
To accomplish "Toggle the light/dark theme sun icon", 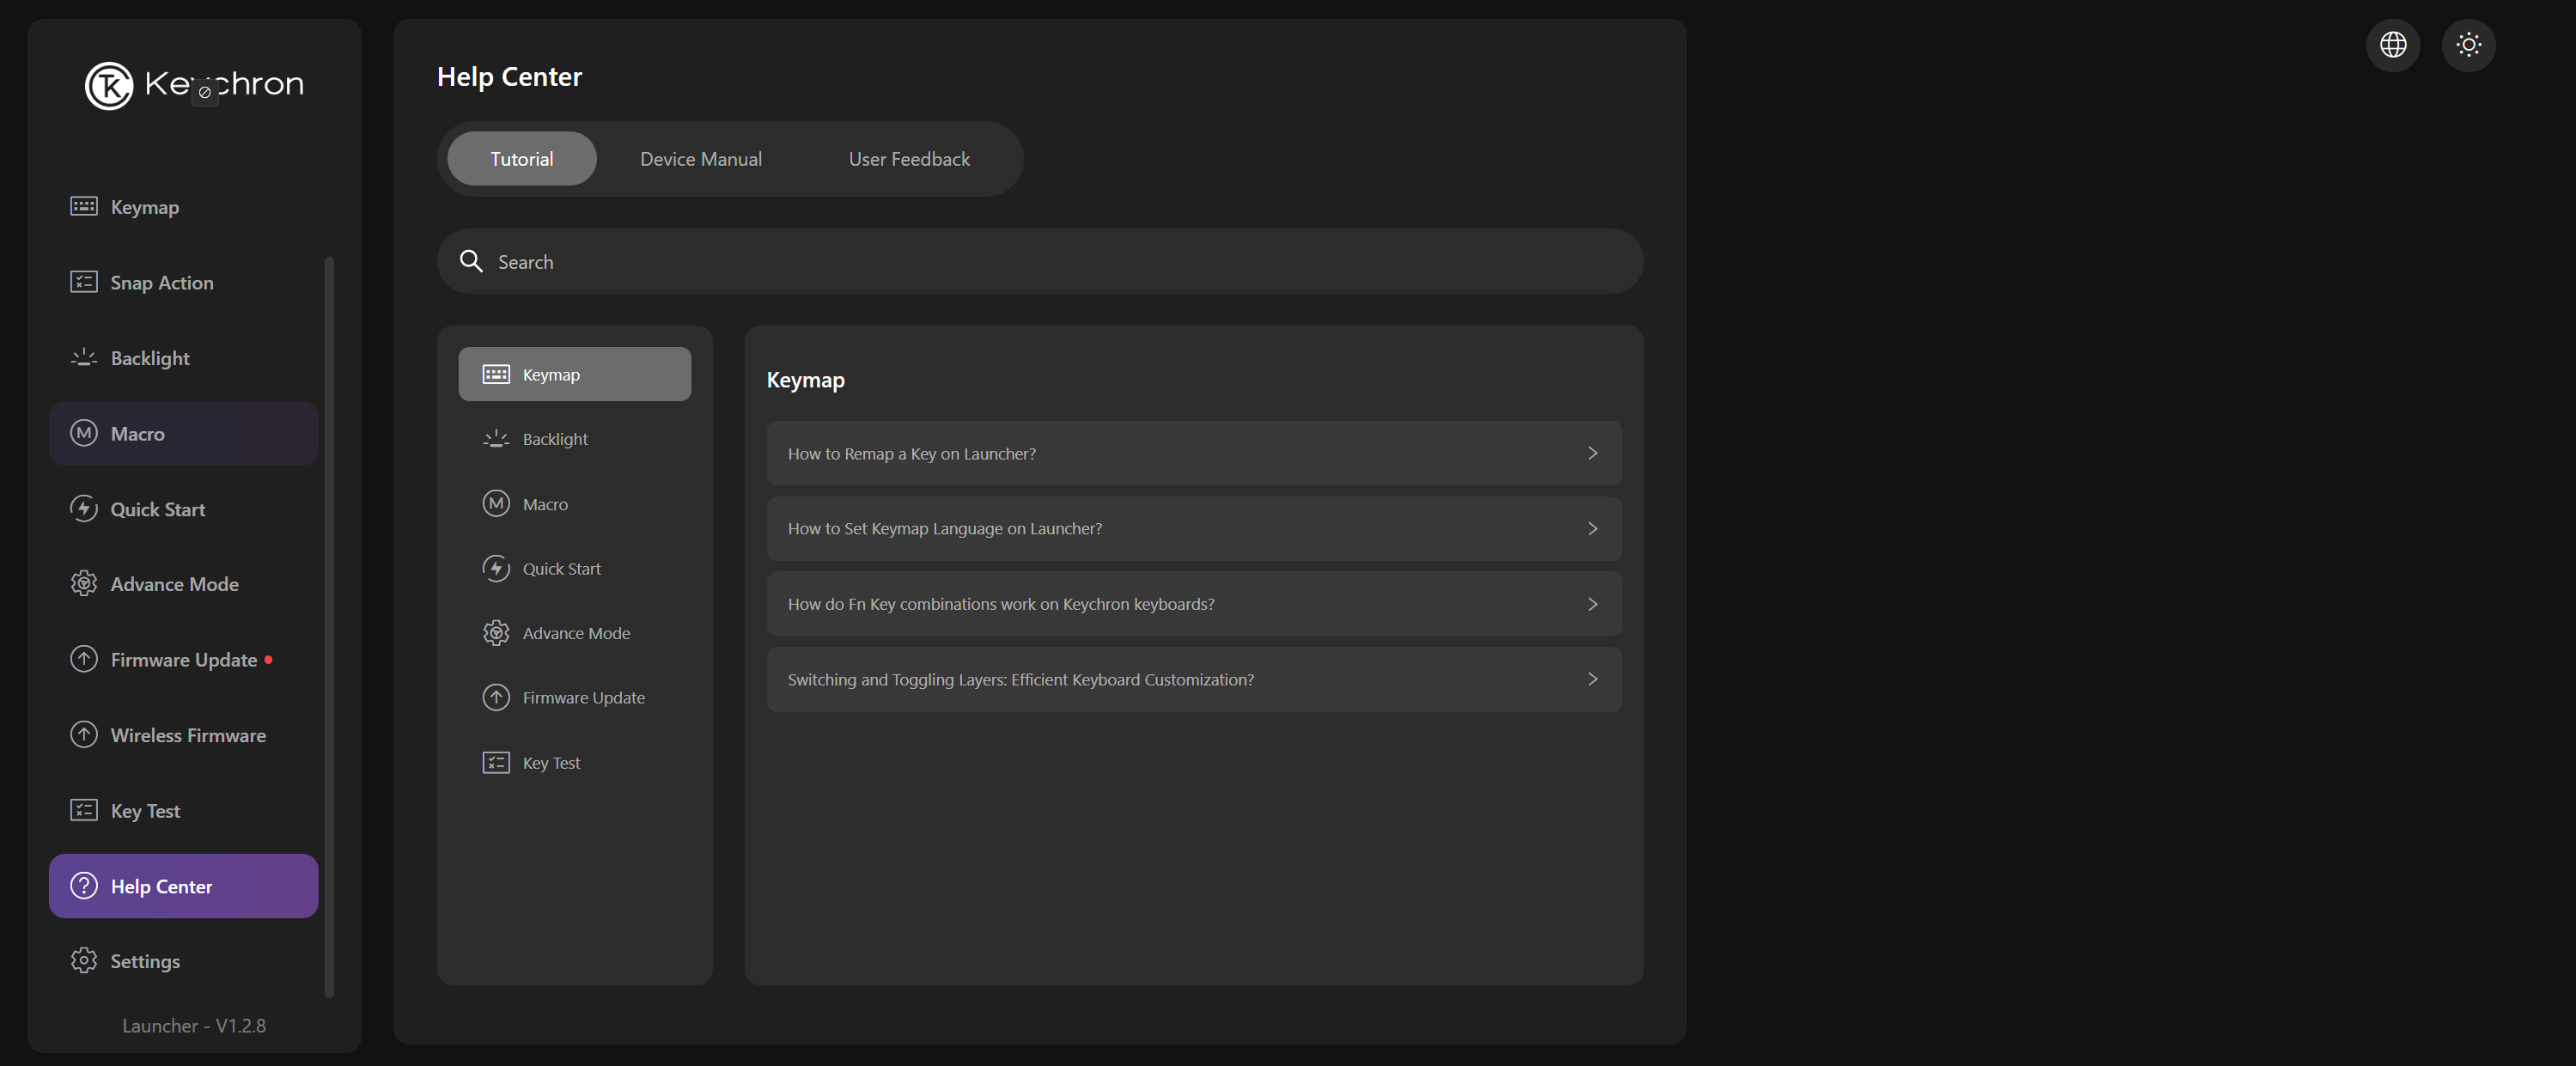I will tap(2468, 45).
